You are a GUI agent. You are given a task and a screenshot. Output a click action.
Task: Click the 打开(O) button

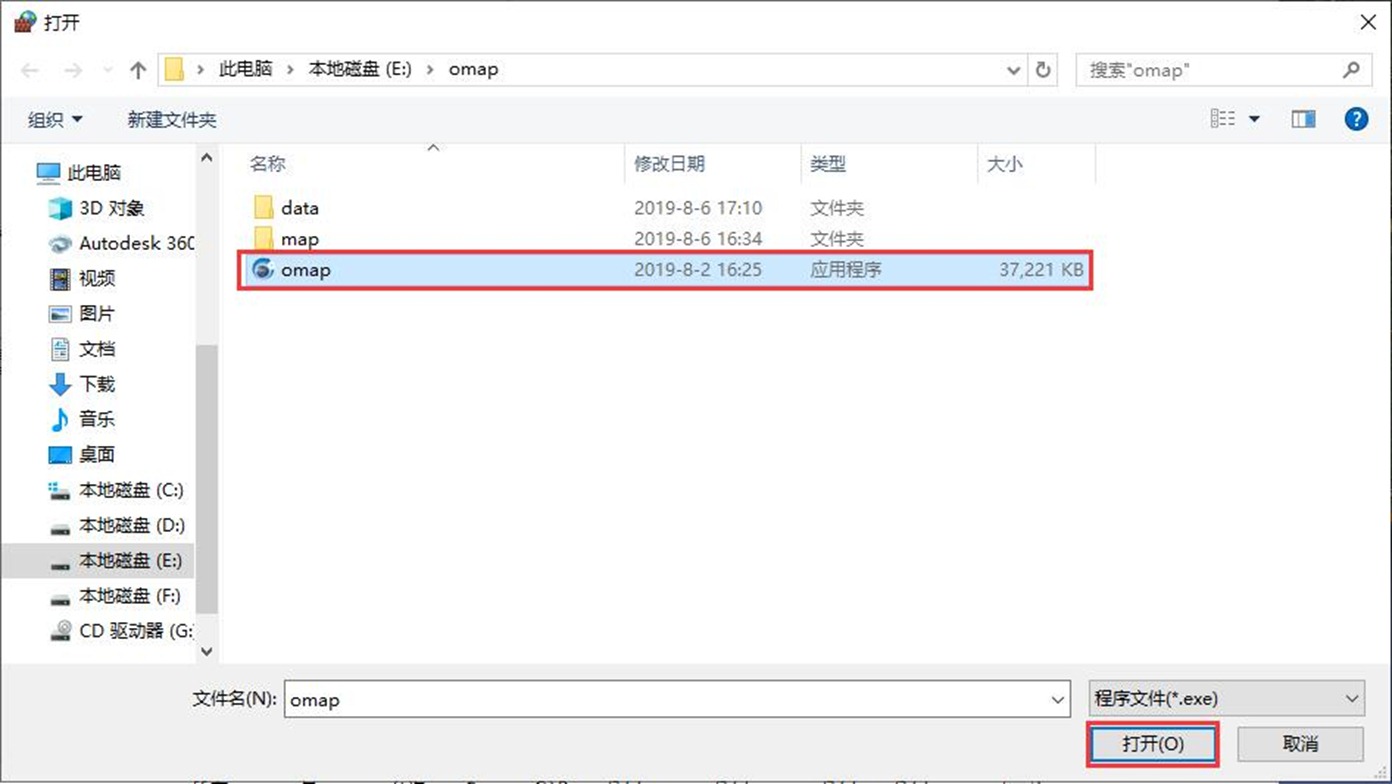1153,744
